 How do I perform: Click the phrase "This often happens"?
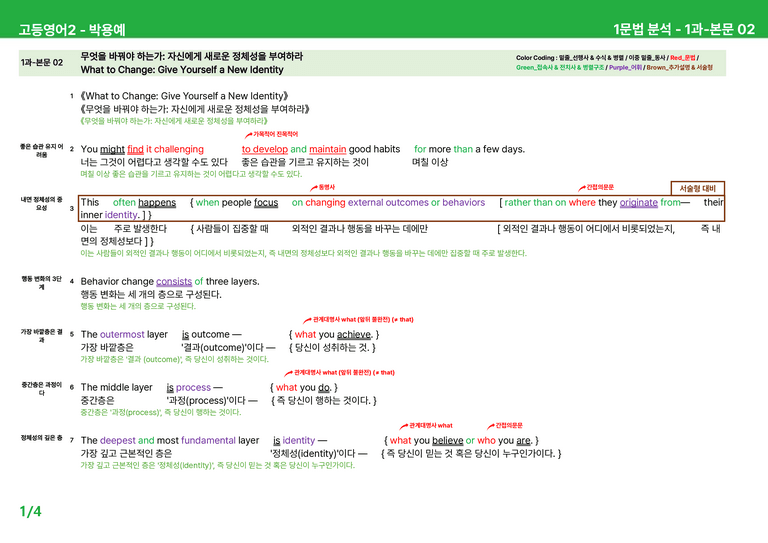pyautogui.click(x=128, y=203)
